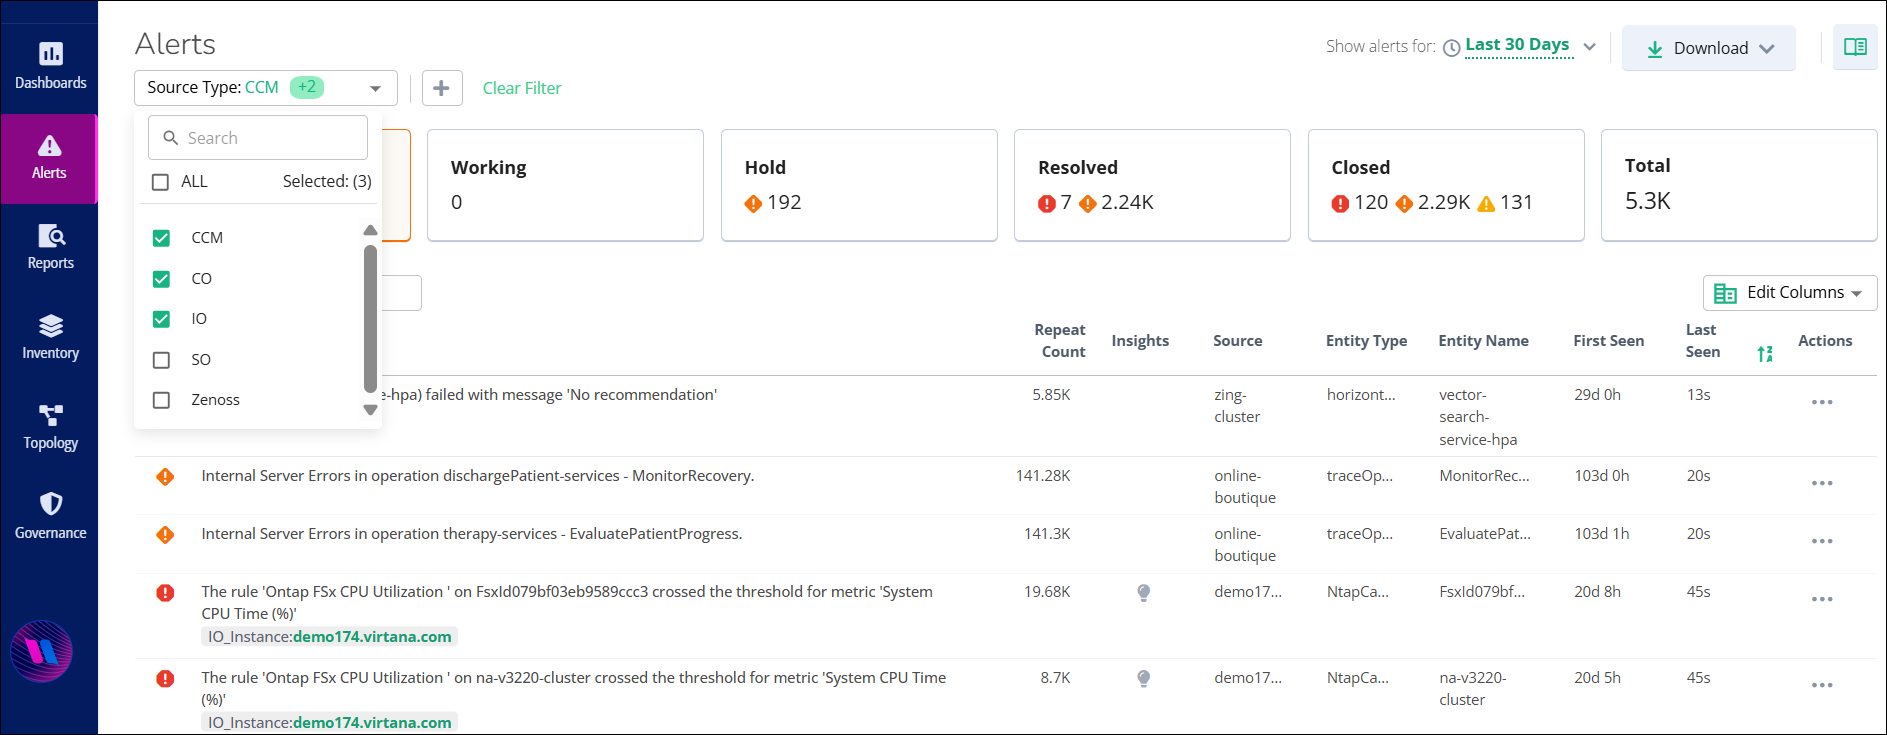Click the Last Seen sort icon
The width and height of the screenshot is (1887, 735).
point(1765,353)
